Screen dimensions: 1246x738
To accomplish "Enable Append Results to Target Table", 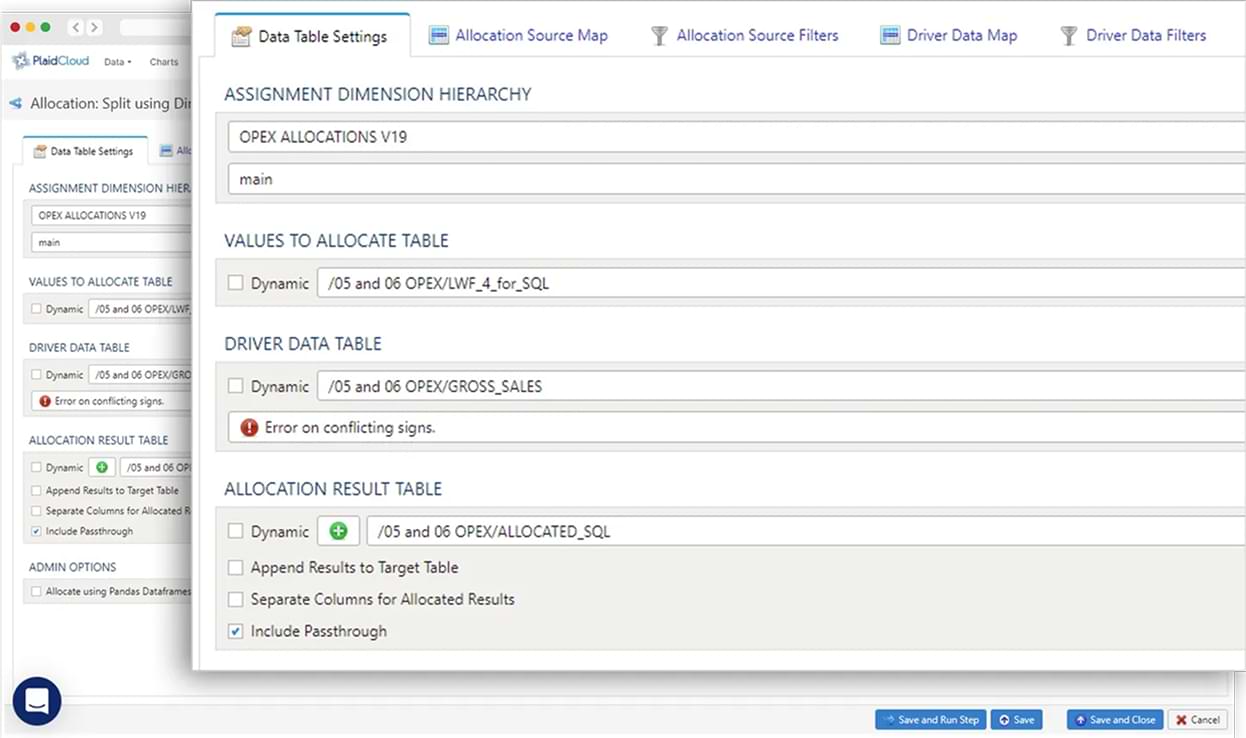I will (x=236, y=567).
